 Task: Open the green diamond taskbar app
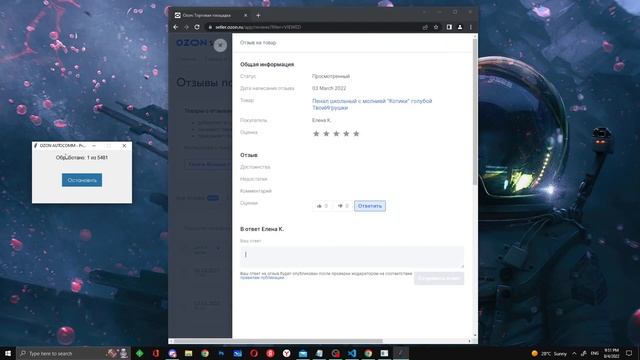tap(140, 353)
